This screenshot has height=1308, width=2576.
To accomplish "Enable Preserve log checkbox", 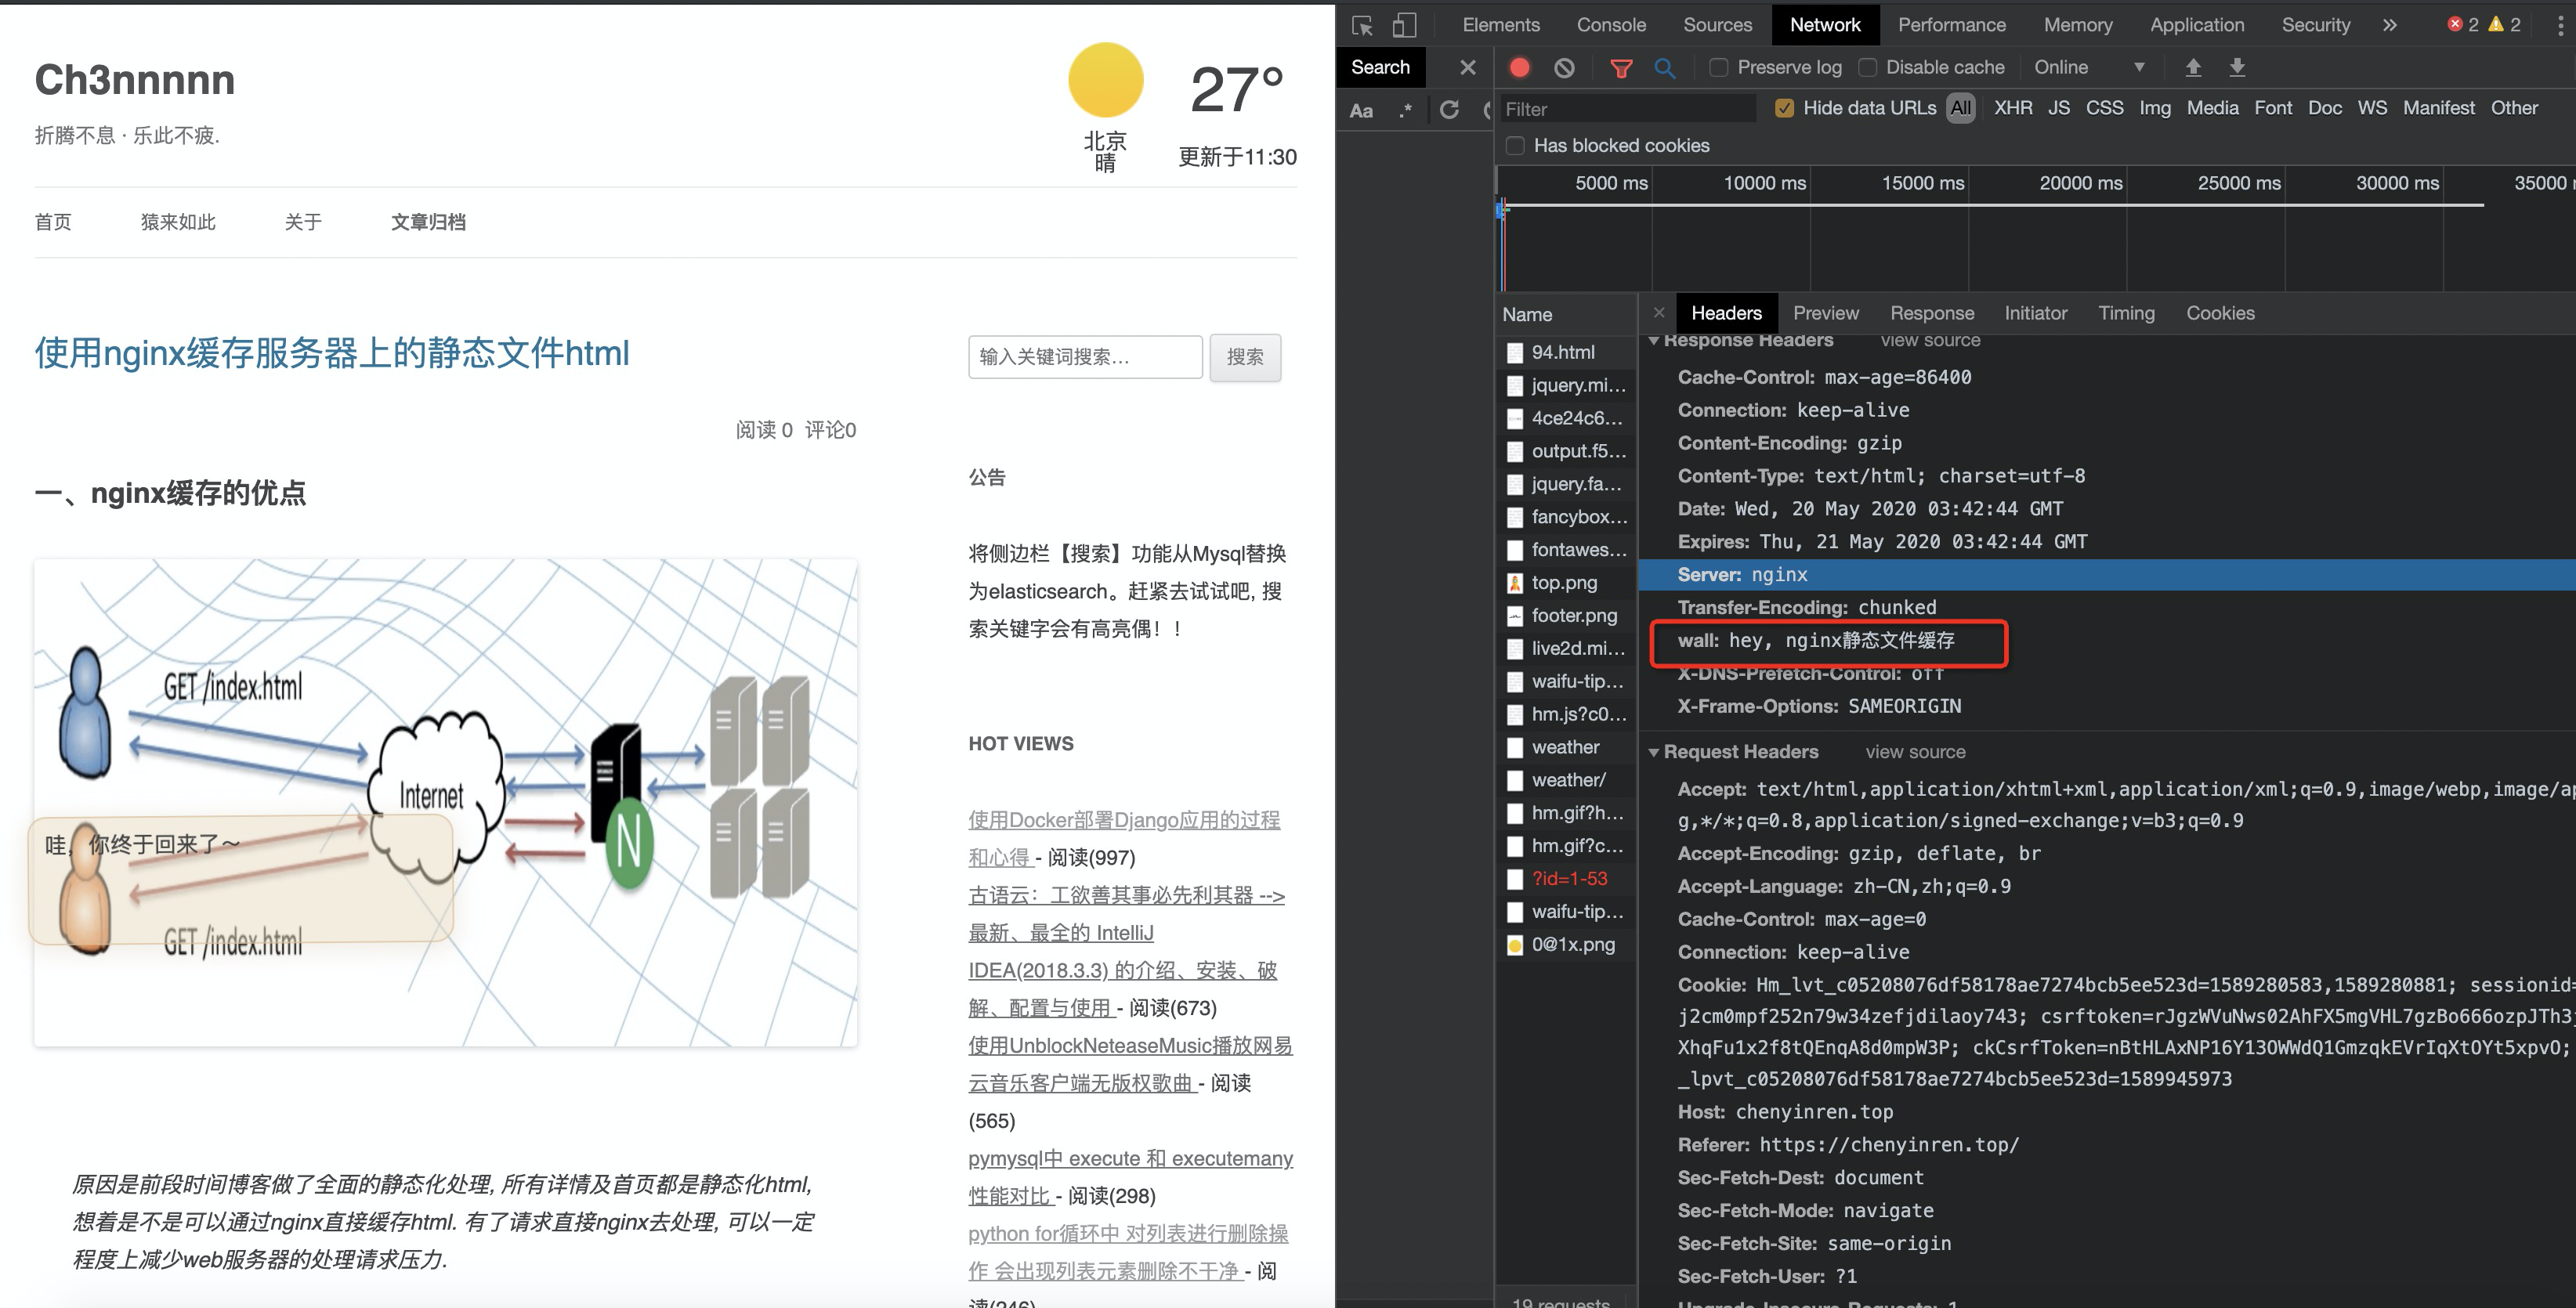I will click(x=1718, y=67).
